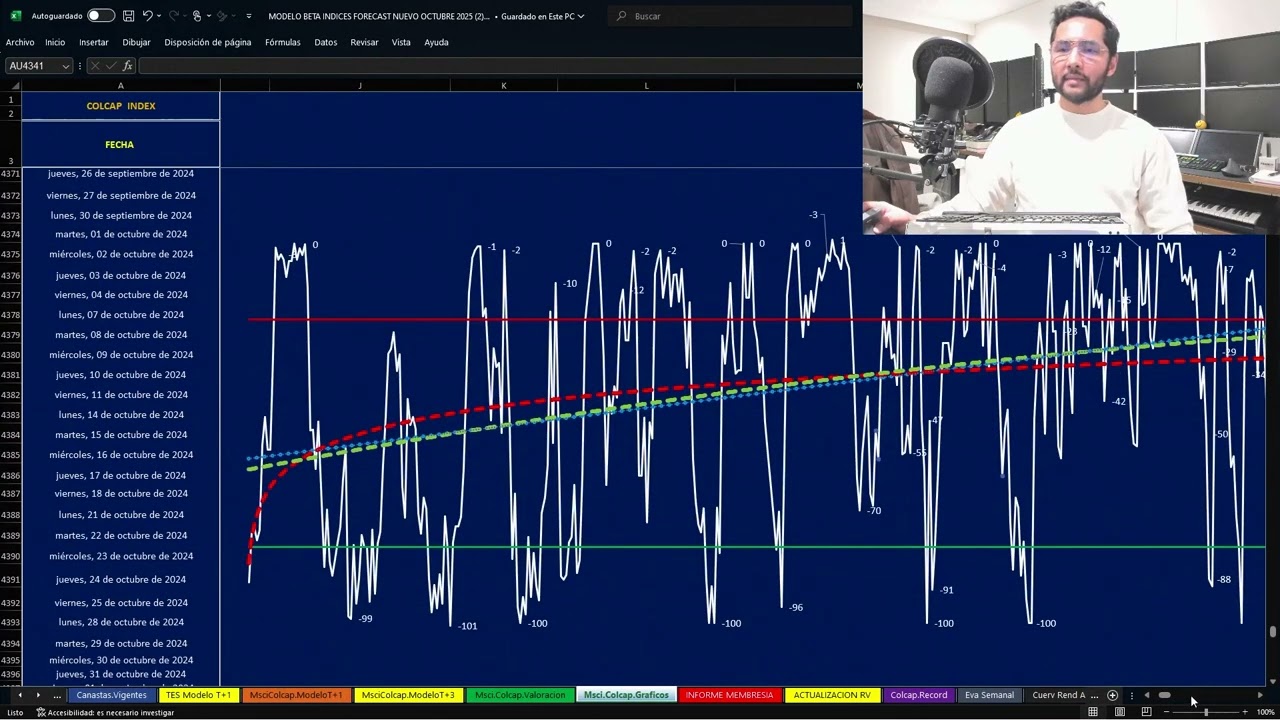Image resolution: width=1280 pixels, height=720 pixels.
Task: Click the formula bar enter checkmark icon
Action: 111,66
